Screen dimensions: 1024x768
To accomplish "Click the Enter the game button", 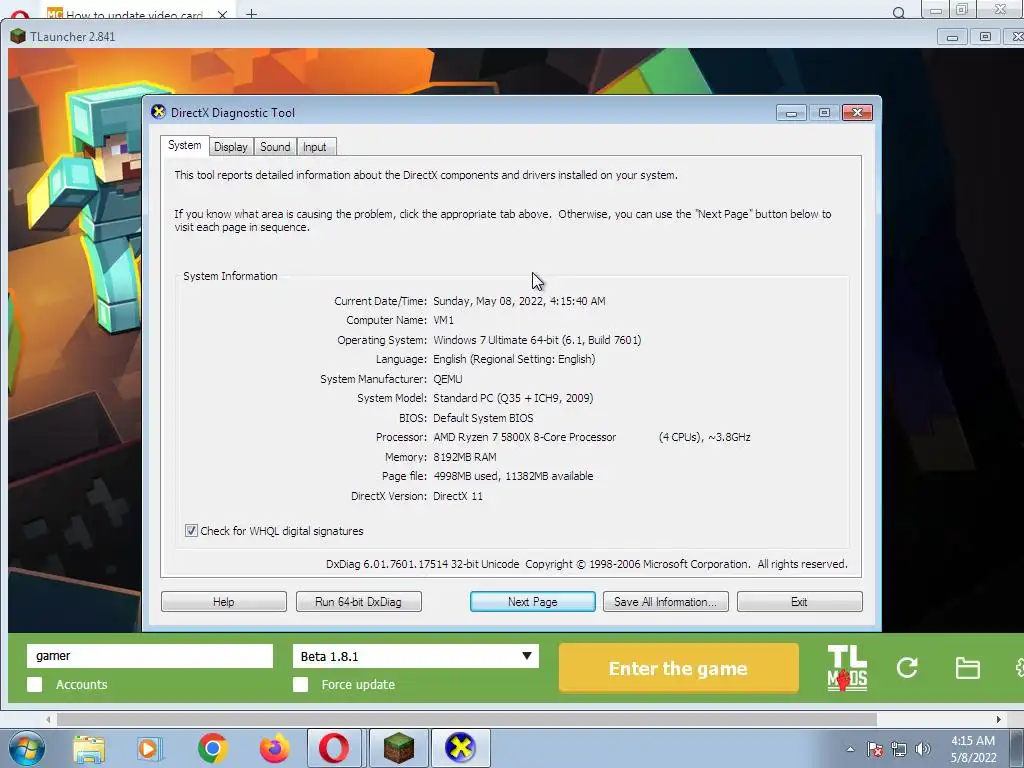I will click(x=679, y=668).
